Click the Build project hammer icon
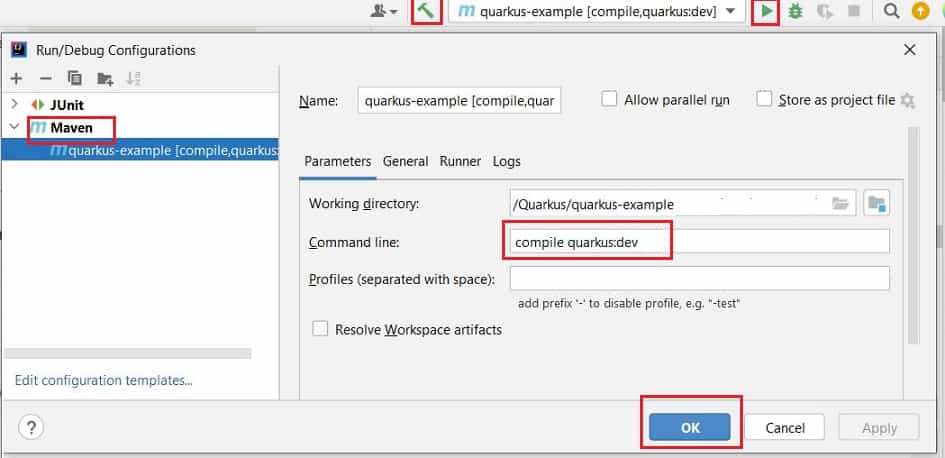This screenshot has height=458, width=945. (x=426, y=11)
